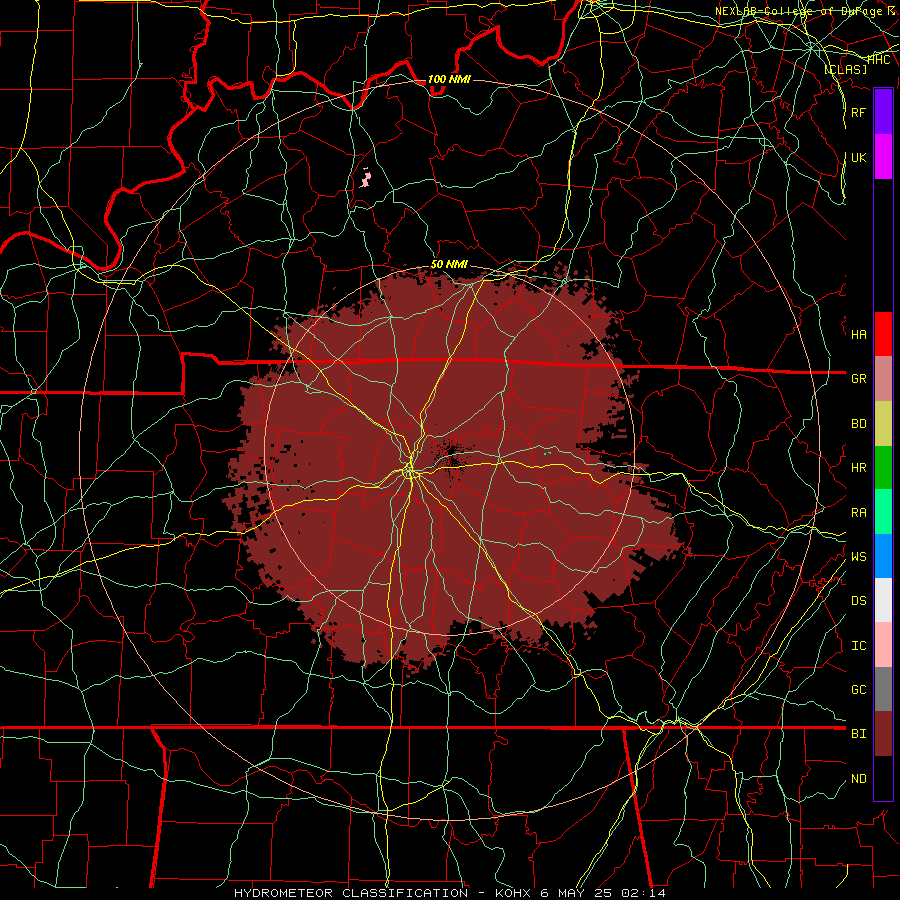Click the KOHX station identifier in caption

click(514, 893)
